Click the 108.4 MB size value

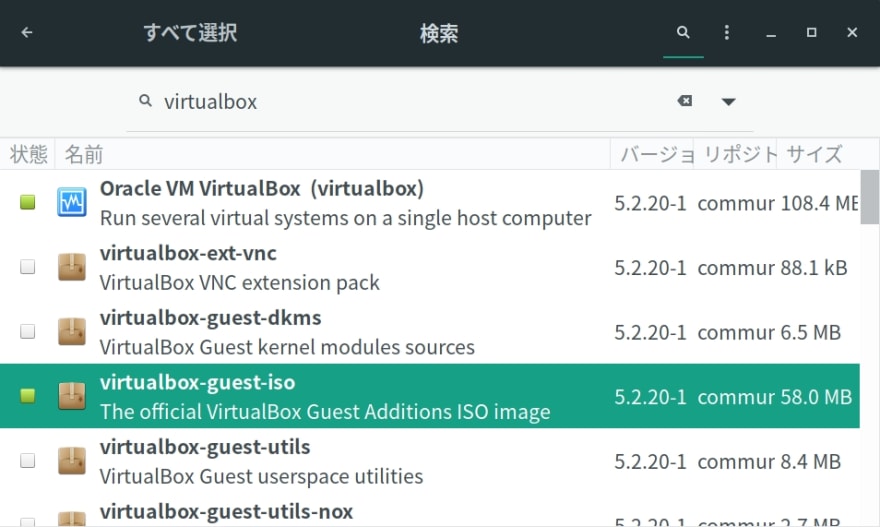(819, 203)
